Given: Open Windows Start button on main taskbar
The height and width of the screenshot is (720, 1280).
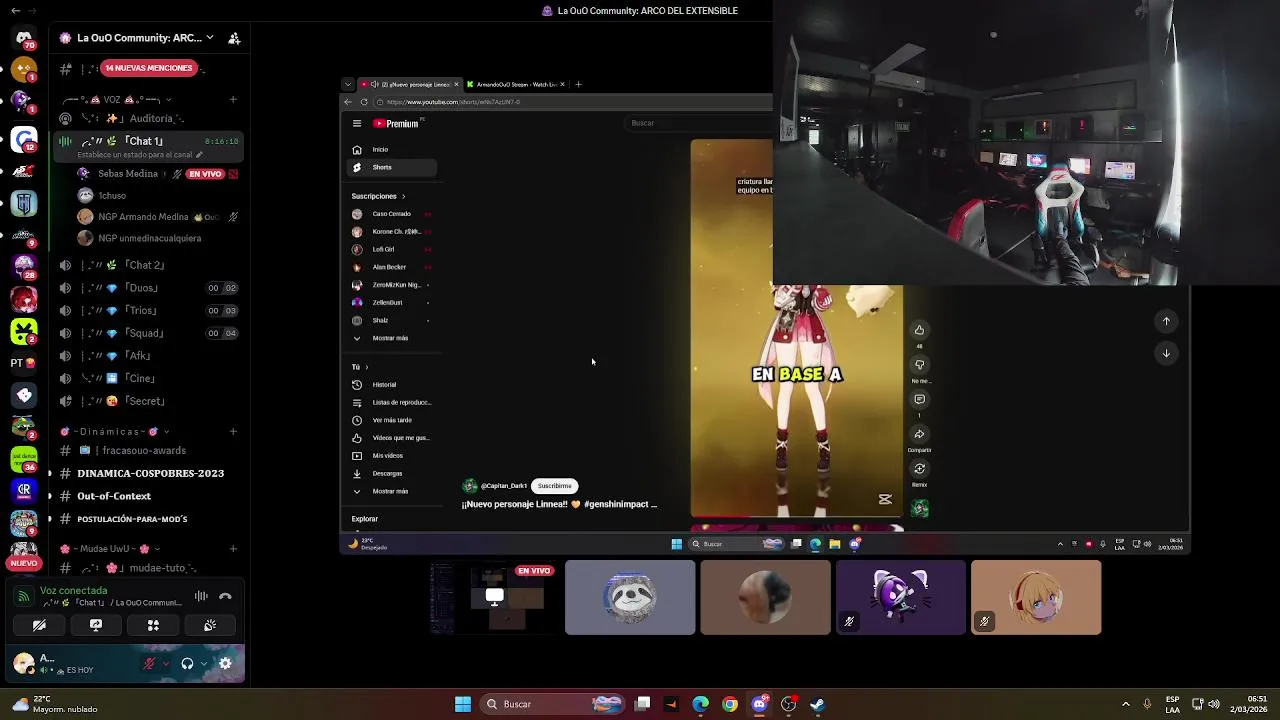Looking at the screenshot, I should (462, 704).
